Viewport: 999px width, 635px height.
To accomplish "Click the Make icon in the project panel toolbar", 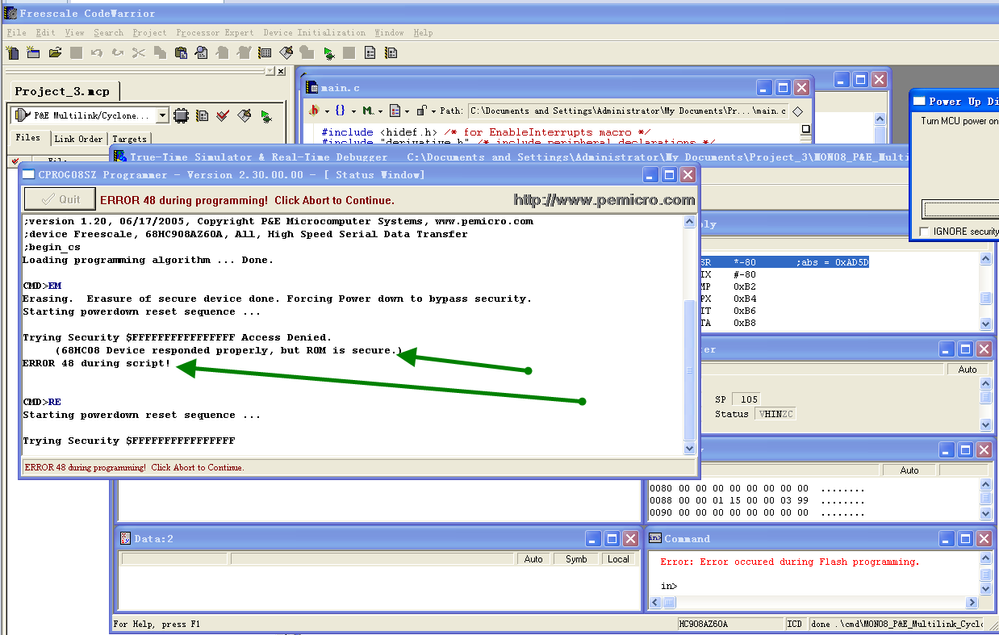I will 245,115.
